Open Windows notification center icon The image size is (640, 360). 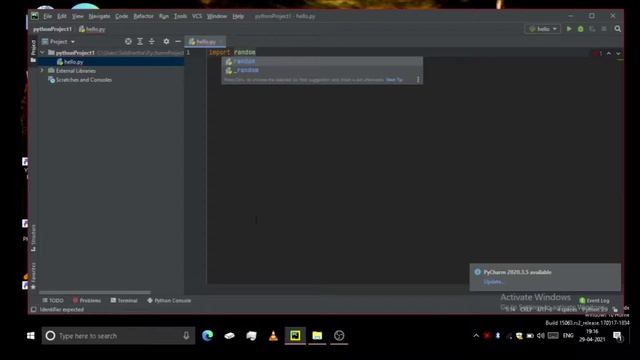(618, 336)
